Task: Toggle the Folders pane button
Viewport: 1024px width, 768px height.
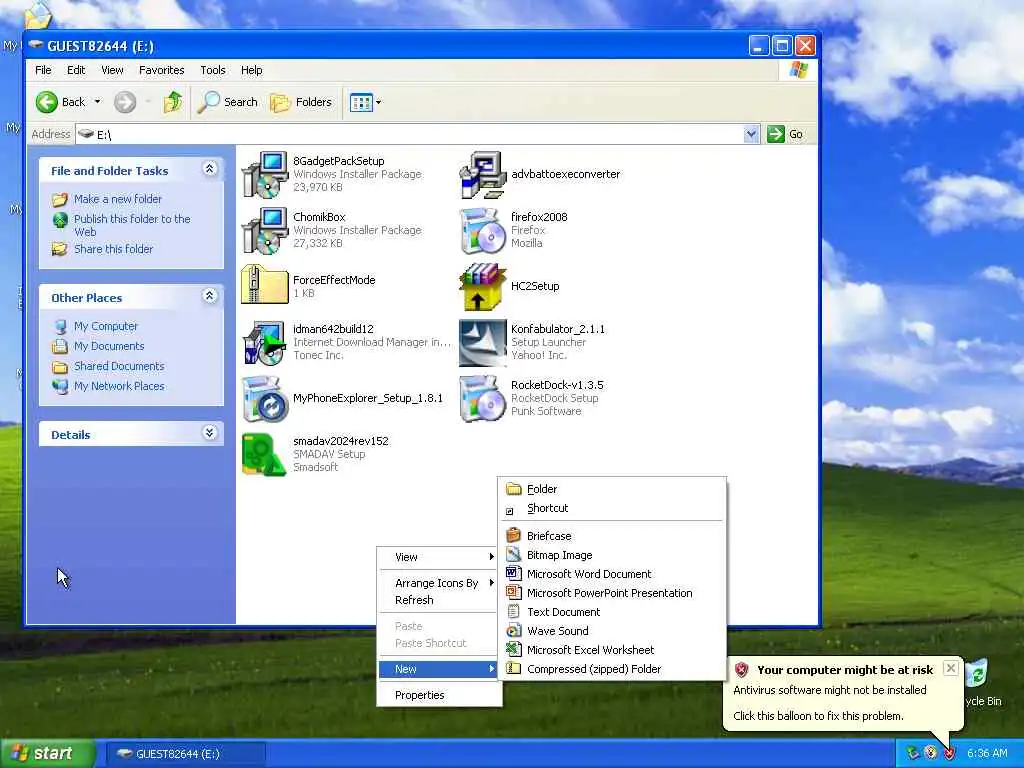Action: tap(300, 102)
